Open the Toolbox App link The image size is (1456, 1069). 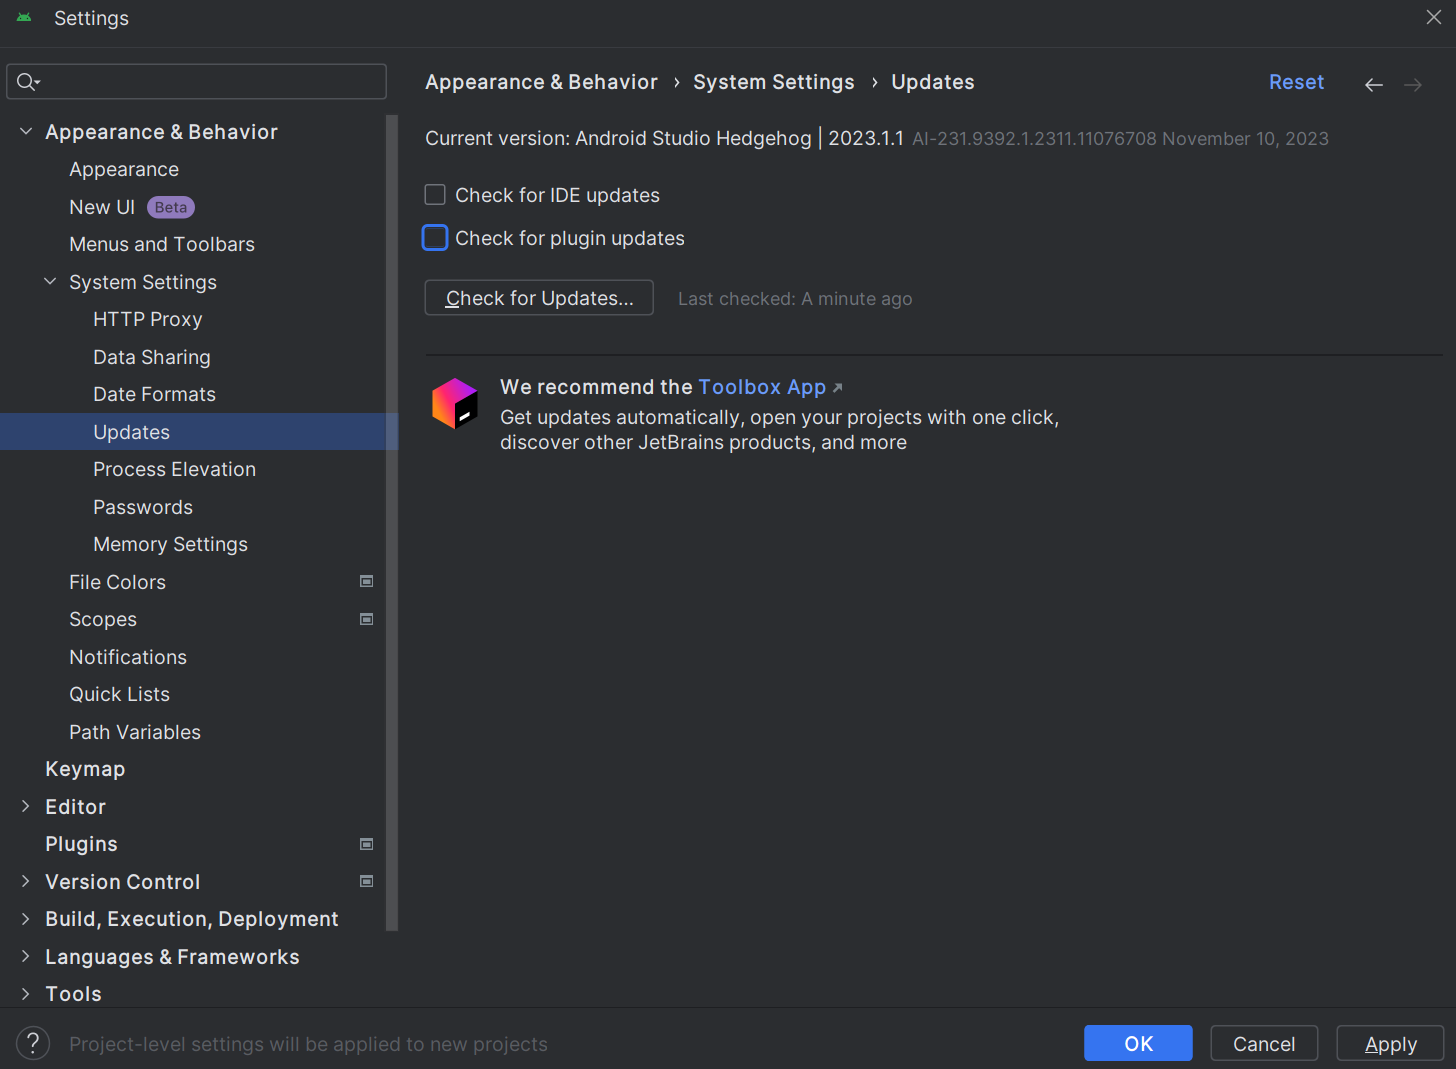click(762, 387)
